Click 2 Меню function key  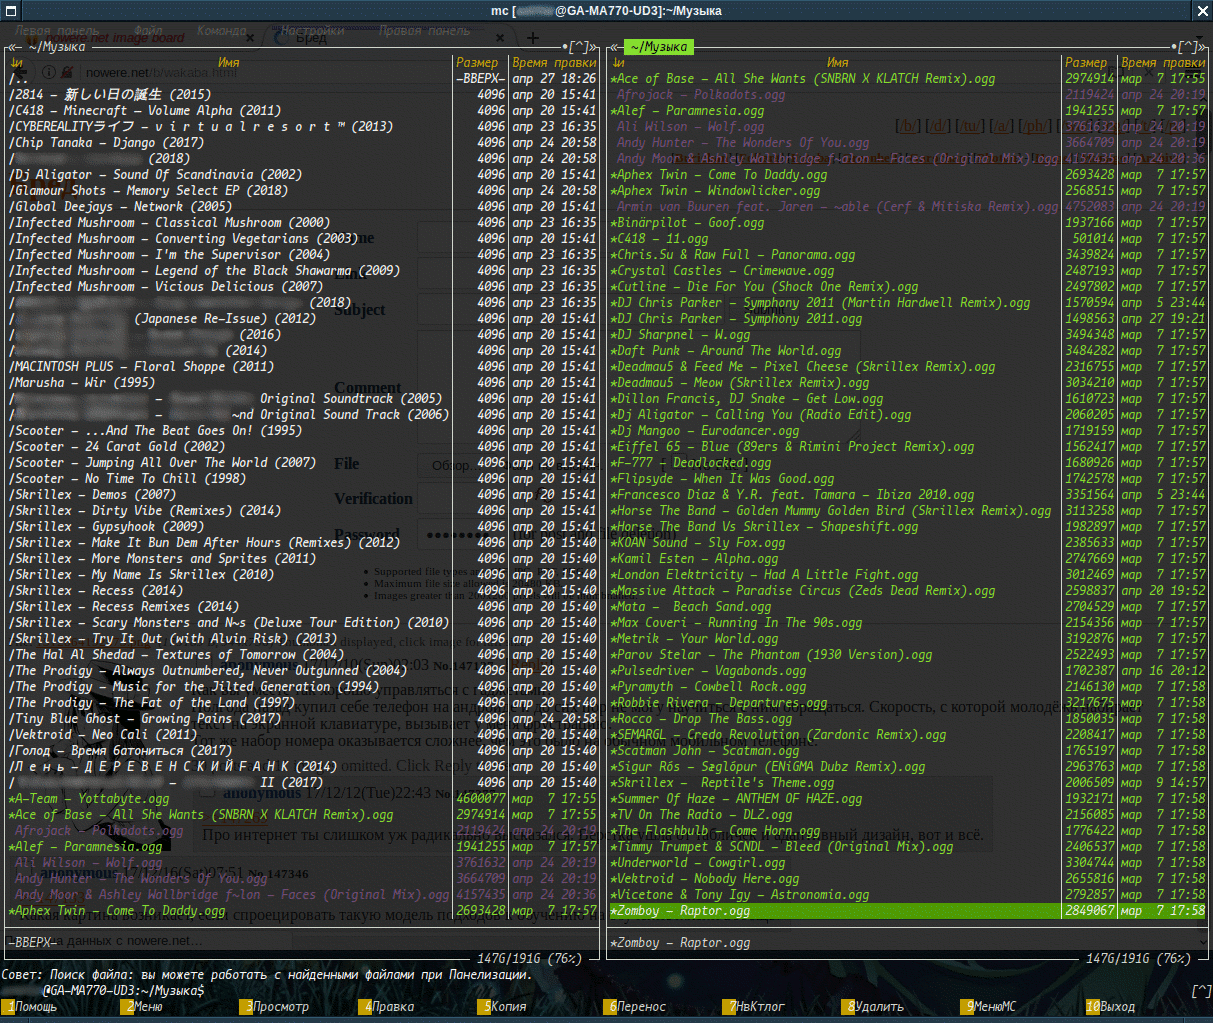point(144,1007)
